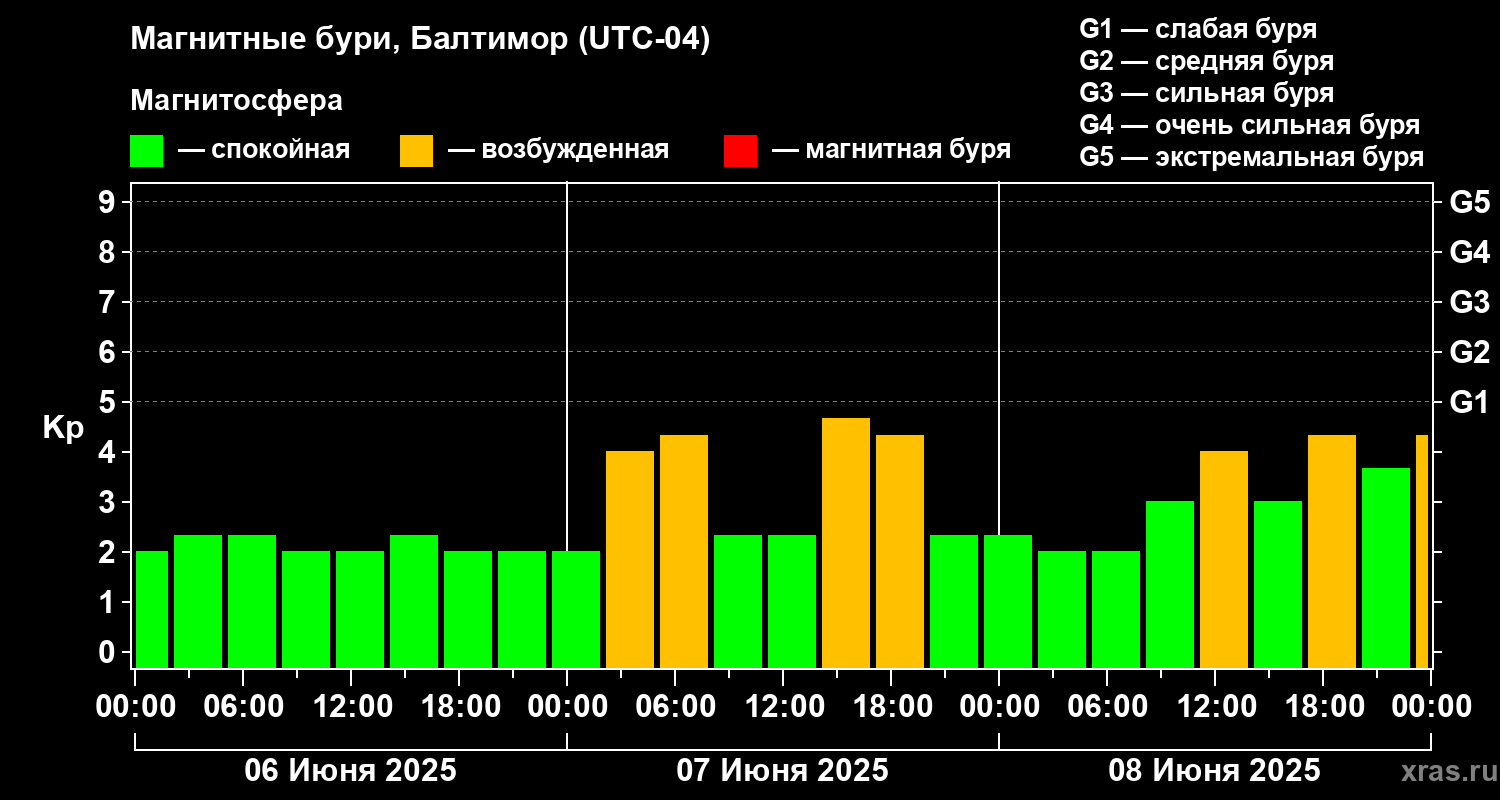Select orange bar above 18:00 on 08 Июня

1332,551
